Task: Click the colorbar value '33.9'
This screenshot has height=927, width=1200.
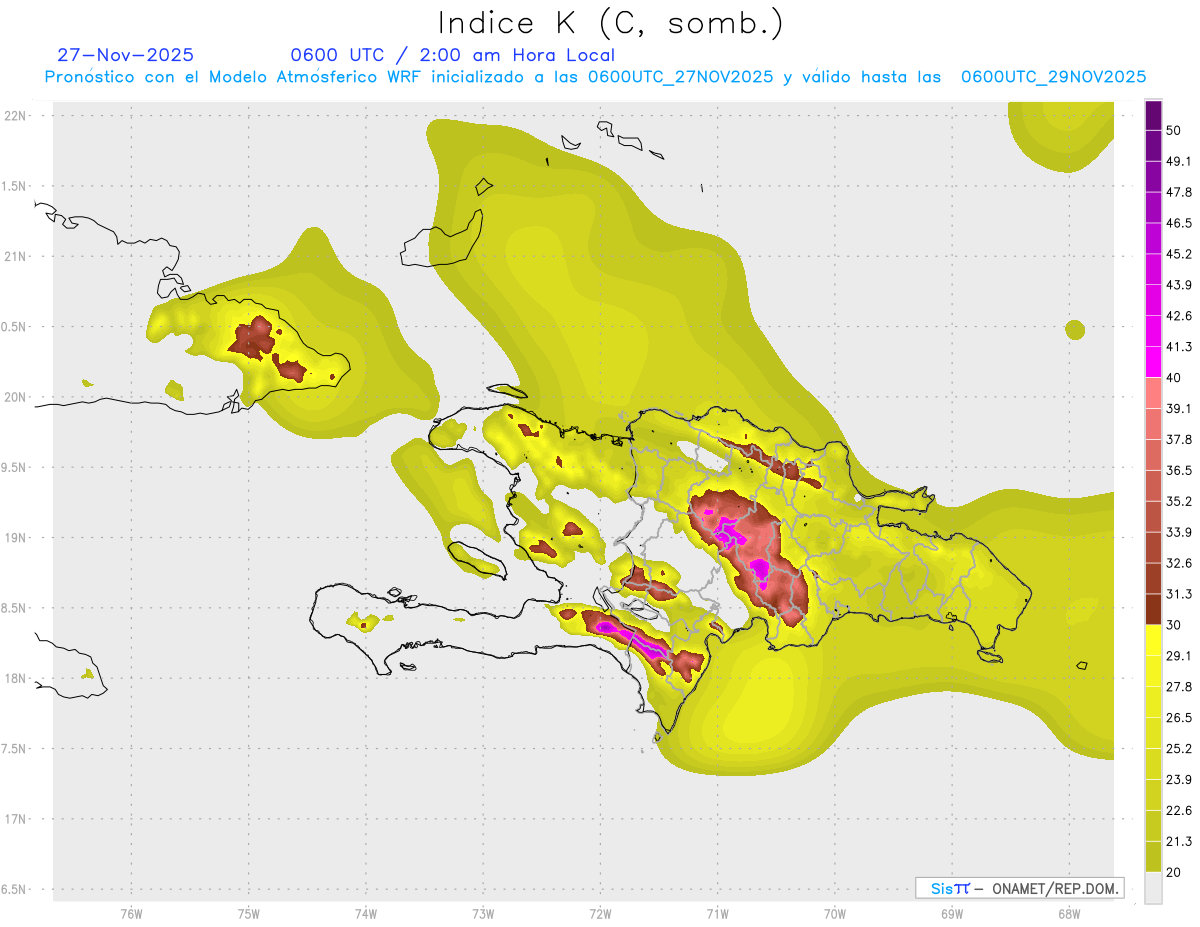Action: [1179, 532]
